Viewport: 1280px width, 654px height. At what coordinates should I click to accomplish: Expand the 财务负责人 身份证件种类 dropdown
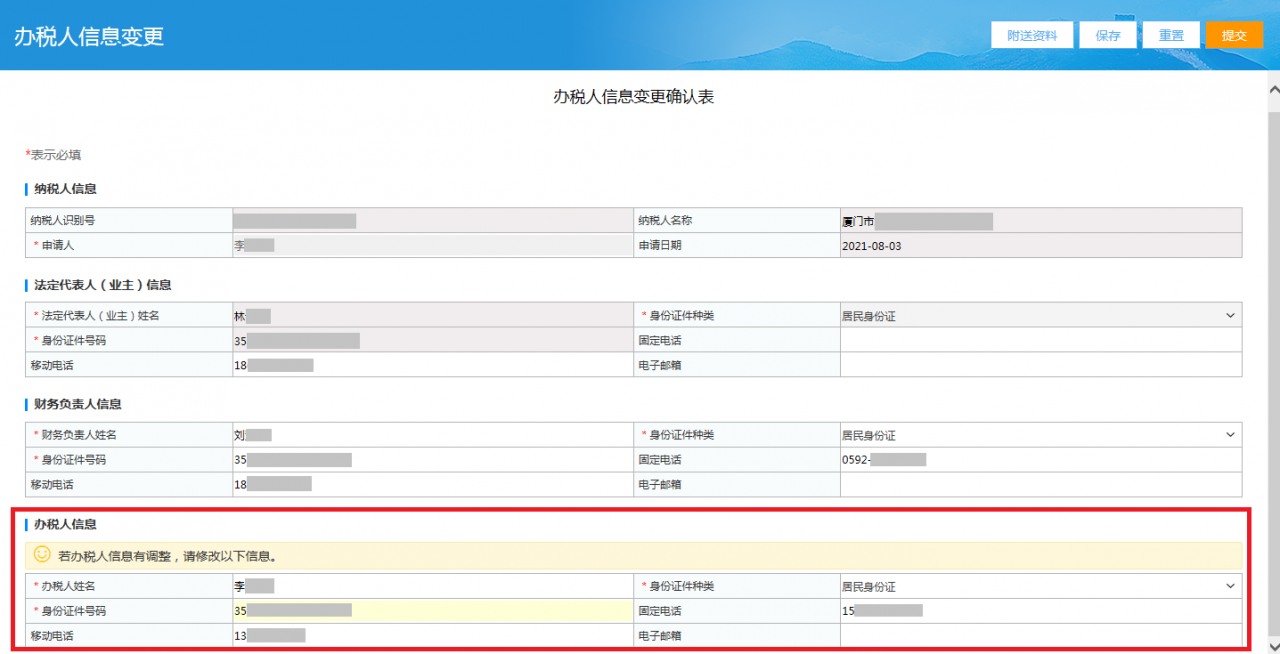pyautogui.click(x=1229, y=434)
